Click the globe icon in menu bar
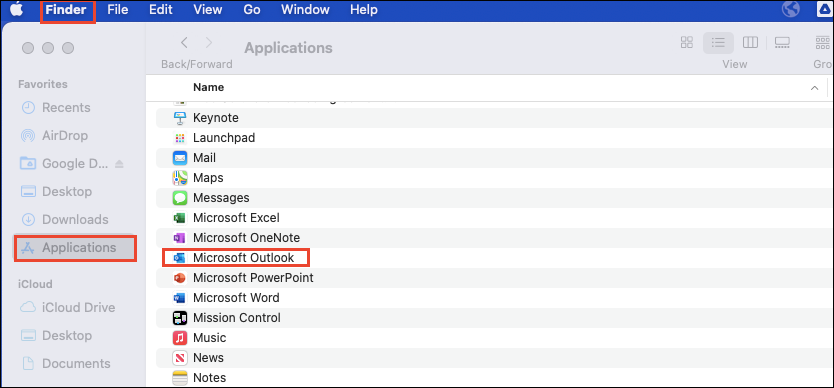The height and width of the screenshot is (388, 834). pyautogui.click(x=791, y=10)
